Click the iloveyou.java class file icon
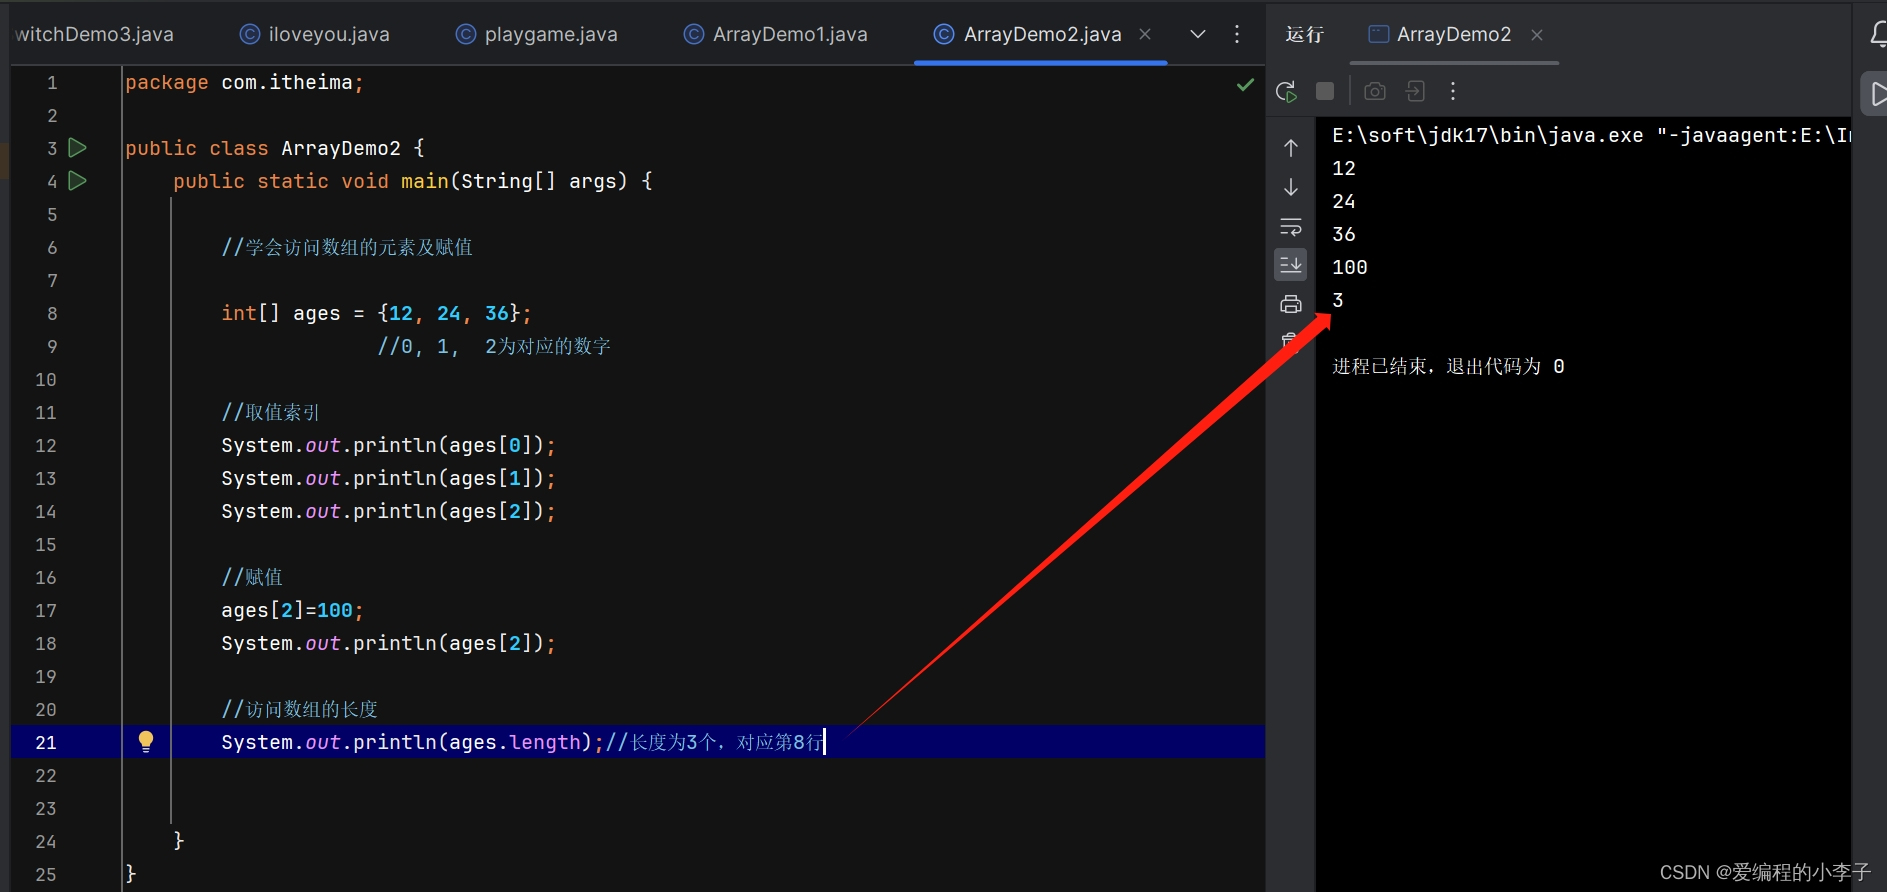The width and height of the screenshot is (1887, 892). (250, 34)
